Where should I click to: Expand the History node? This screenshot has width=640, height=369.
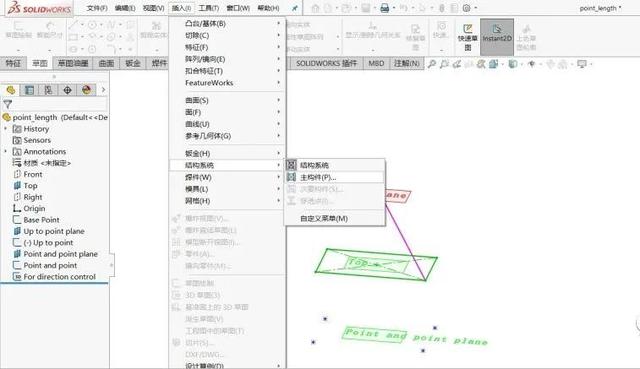[6, 129]
